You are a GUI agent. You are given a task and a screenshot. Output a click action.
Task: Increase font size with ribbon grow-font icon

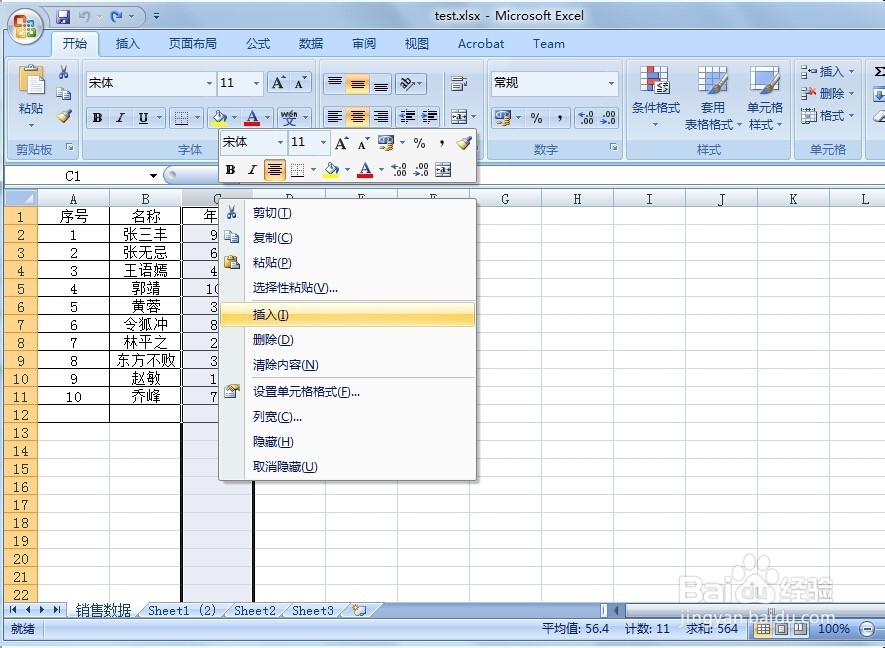[278, 84]
